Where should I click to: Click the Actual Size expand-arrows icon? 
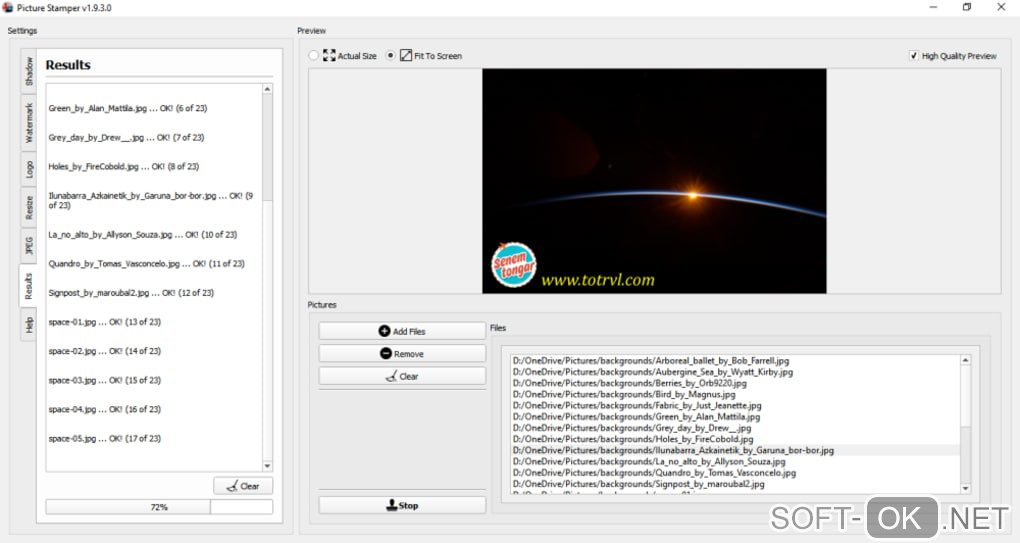tap(329, 56)
